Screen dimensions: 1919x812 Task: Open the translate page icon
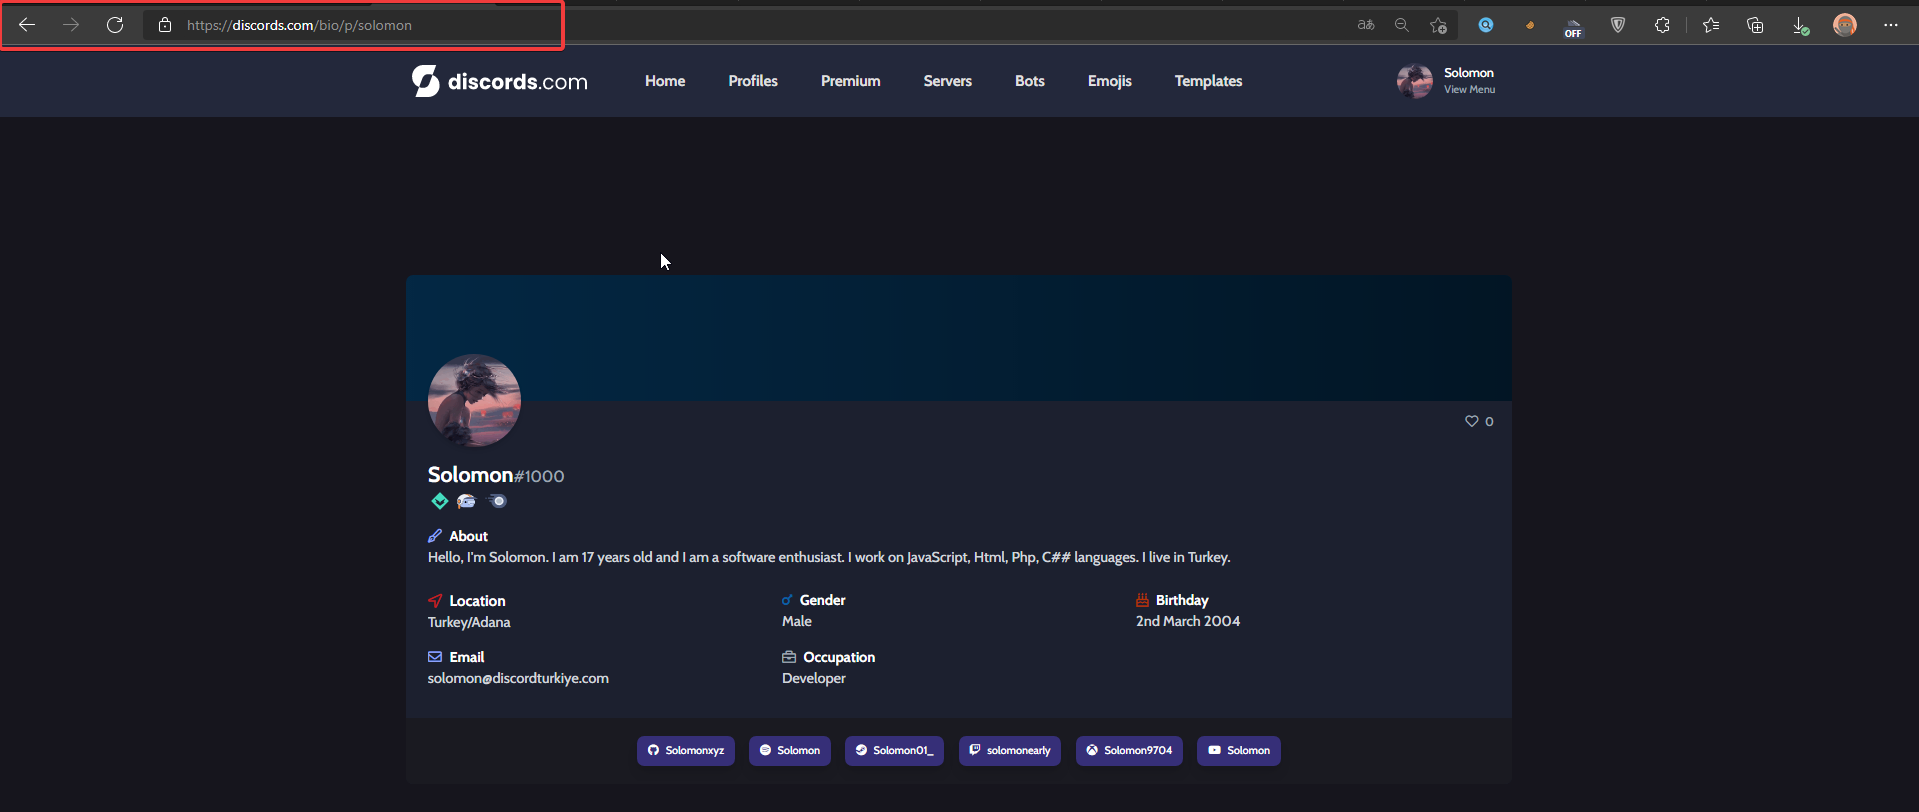click(x=1366, y=25)
